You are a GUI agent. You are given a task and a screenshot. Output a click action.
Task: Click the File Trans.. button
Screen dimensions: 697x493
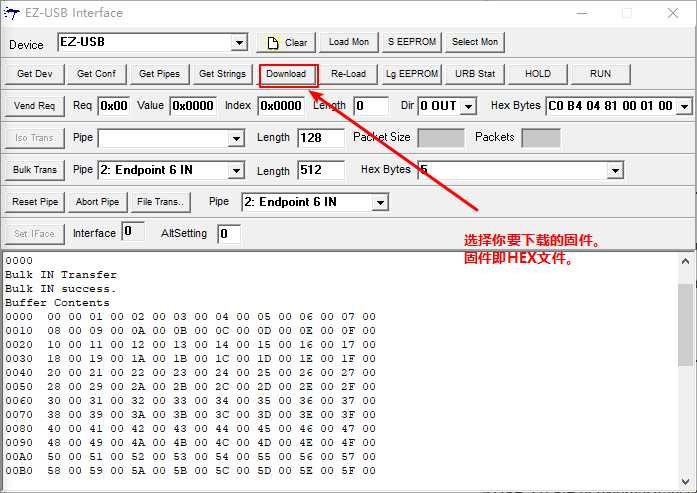point(160,202)
